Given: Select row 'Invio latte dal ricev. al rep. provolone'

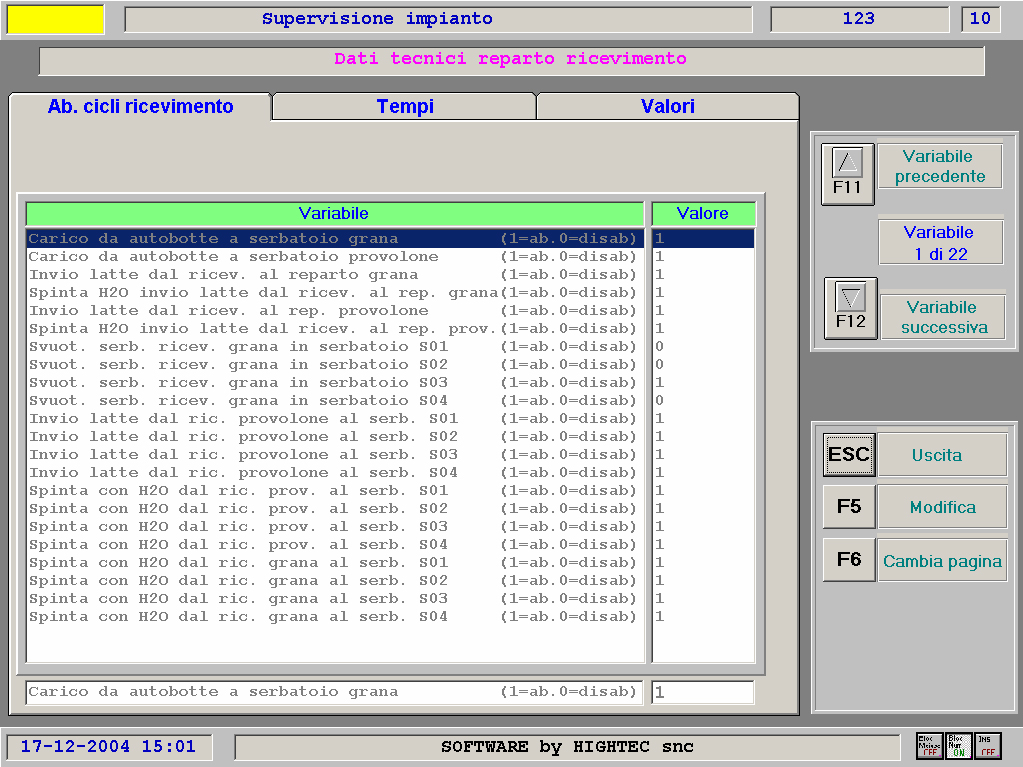Looking at the screenshot, I should [x=335, y=311].
